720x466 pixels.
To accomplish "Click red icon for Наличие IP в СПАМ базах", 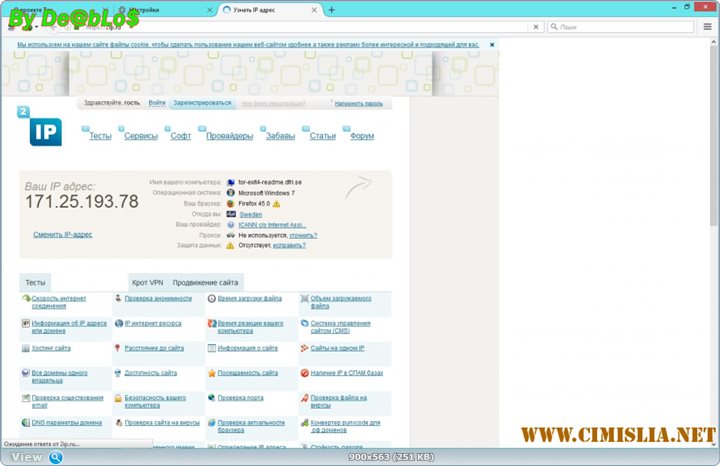I will (305, 373).
